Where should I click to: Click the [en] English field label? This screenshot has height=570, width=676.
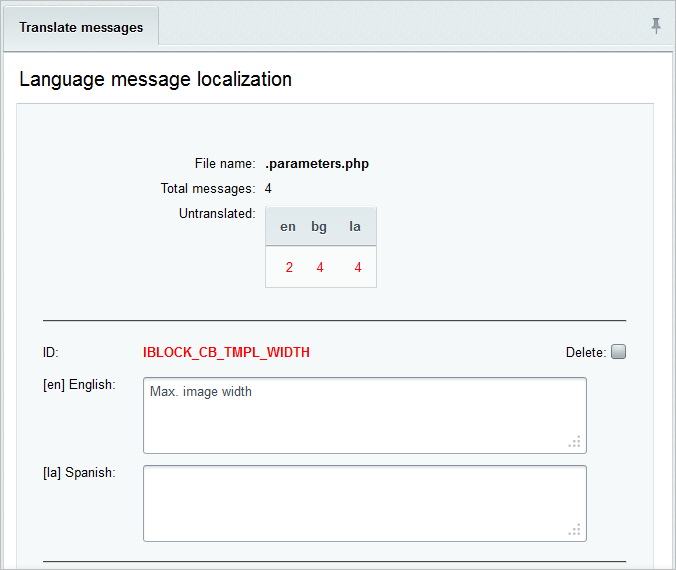point(79,385)
